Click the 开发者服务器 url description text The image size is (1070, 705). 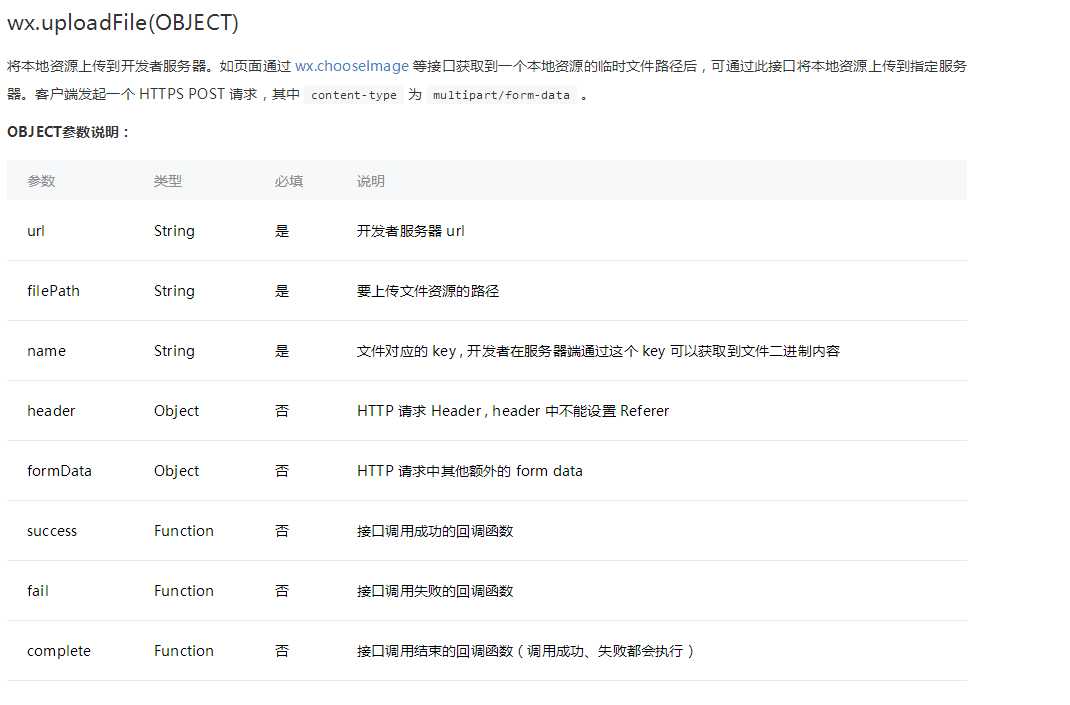(410, 231)
